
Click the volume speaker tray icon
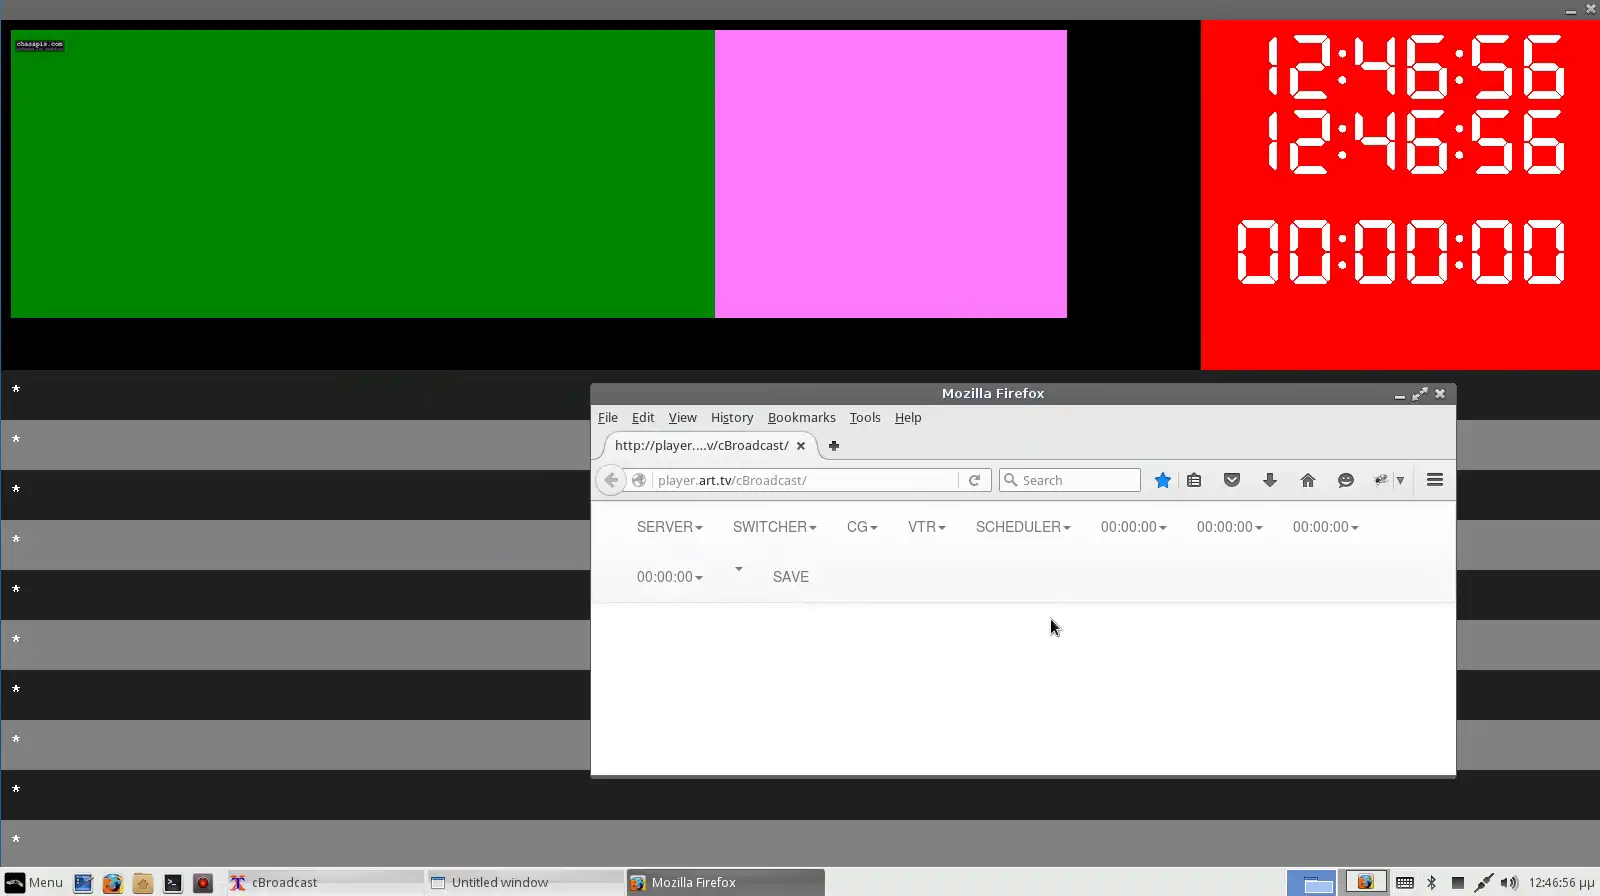pos(1509,883)
